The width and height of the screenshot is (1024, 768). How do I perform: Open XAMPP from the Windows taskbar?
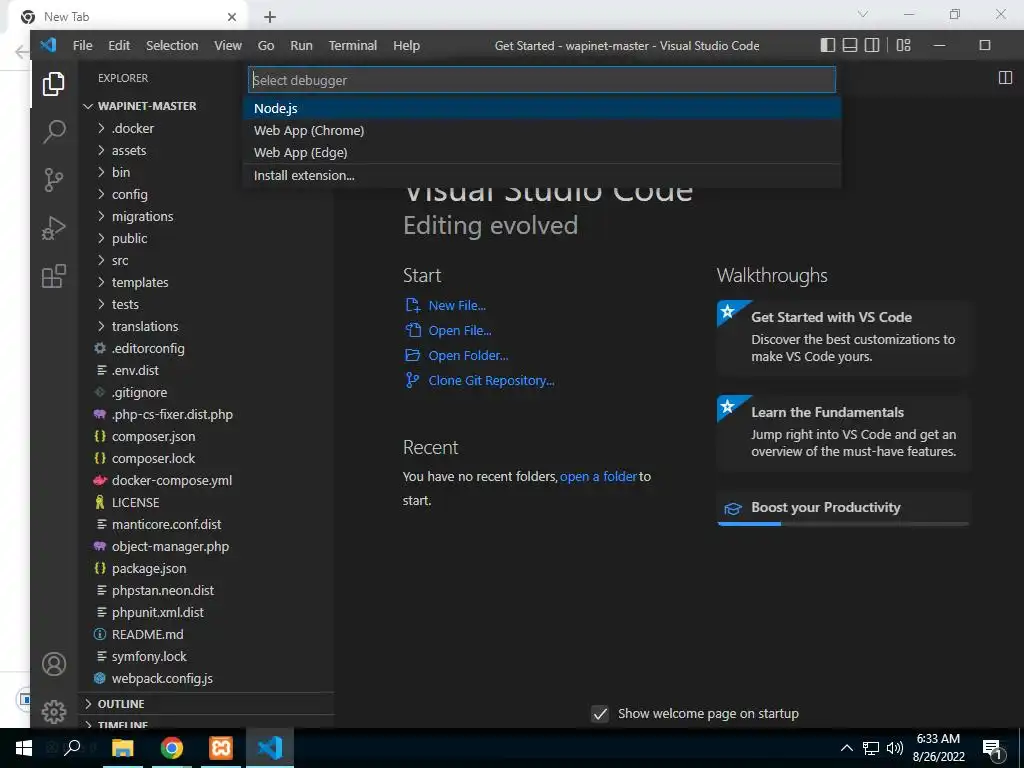[221, 748]
